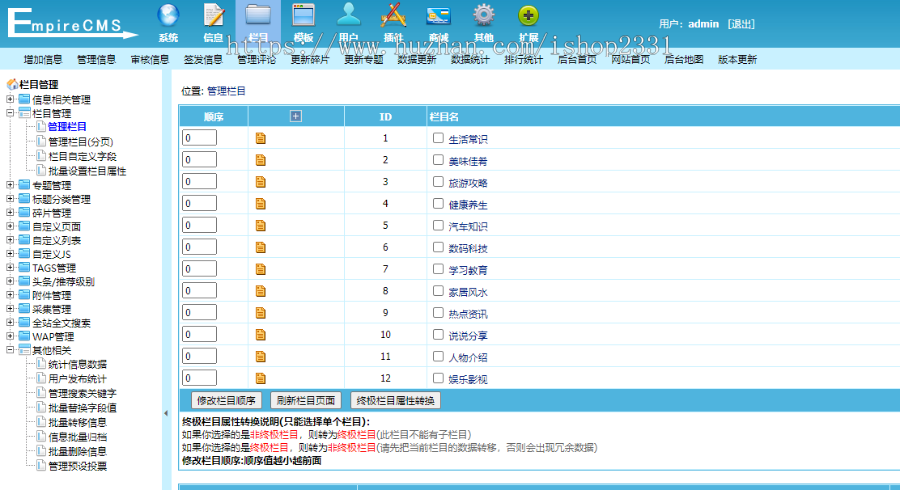Open 审核信息 in the menu bar
Screen dimensions: 900x490
coord(149,59)
